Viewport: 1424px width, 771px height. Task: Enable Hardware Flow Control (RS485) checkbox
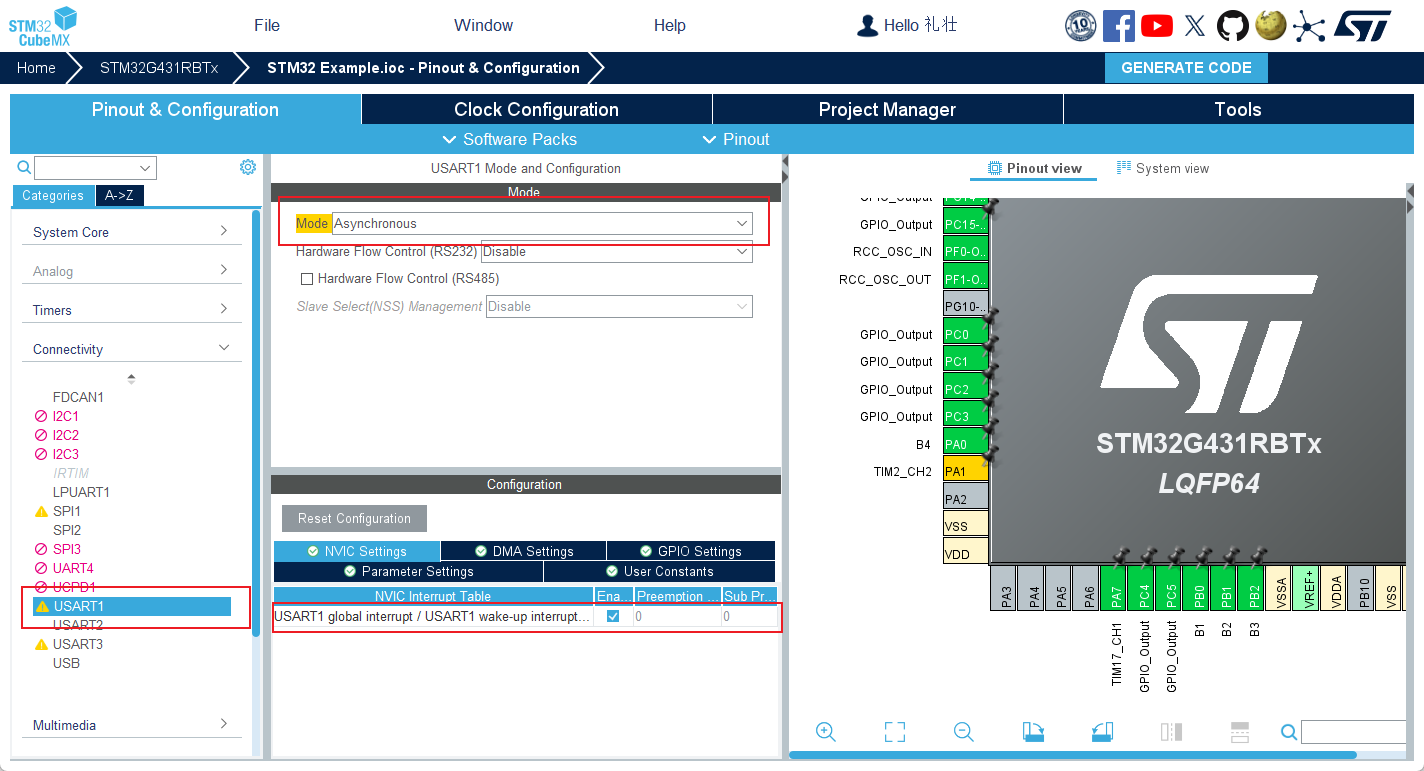pos(308,279)
